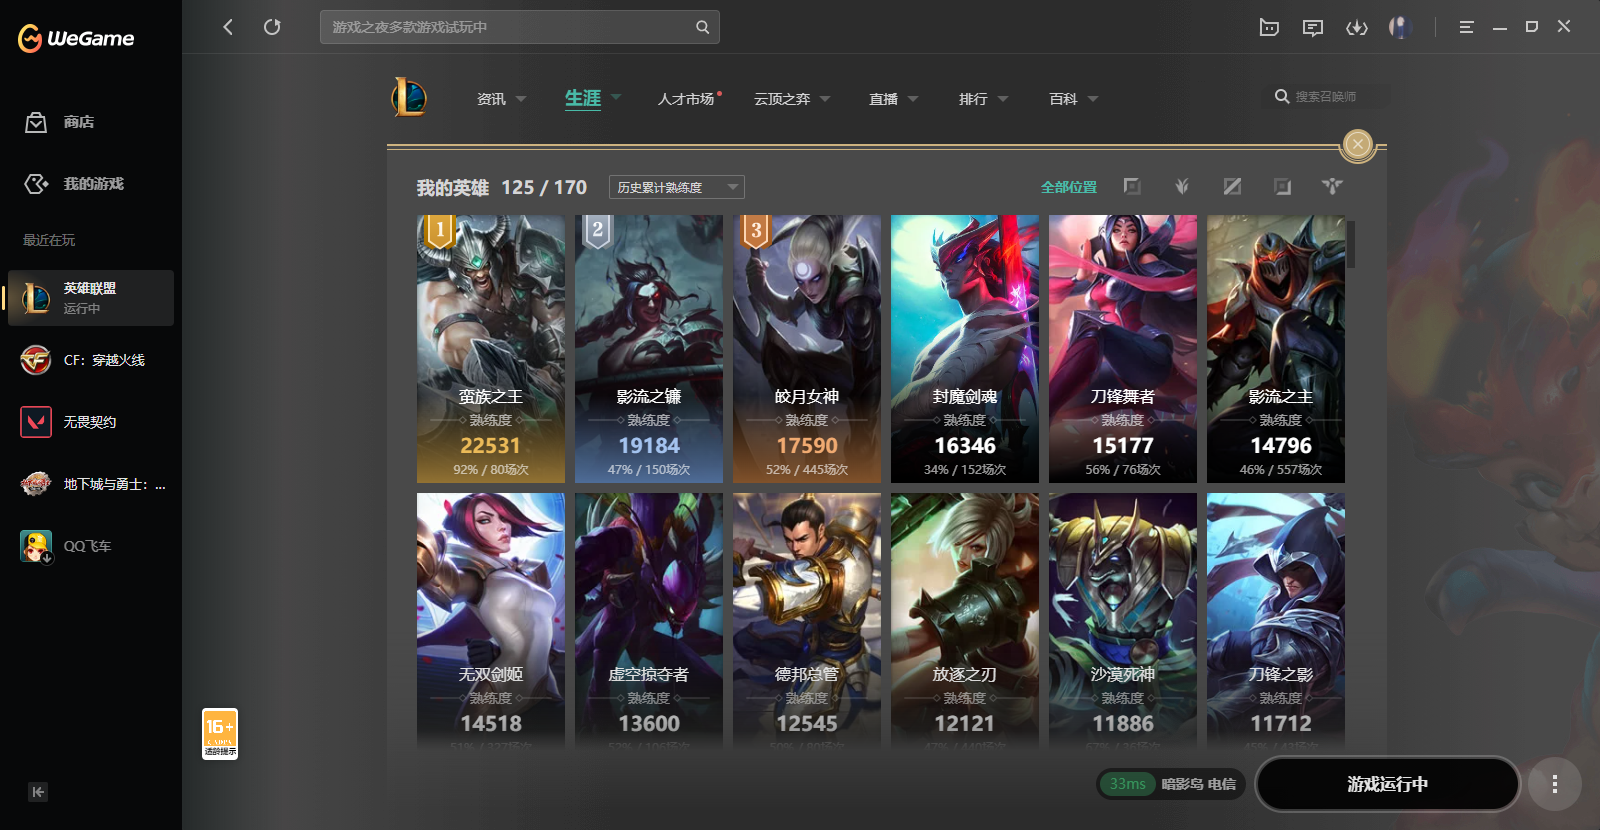This screenshot has height=830, width=1600.
Task: Open the Store (商店) in sidebar
Action: (x=60, y=122)
